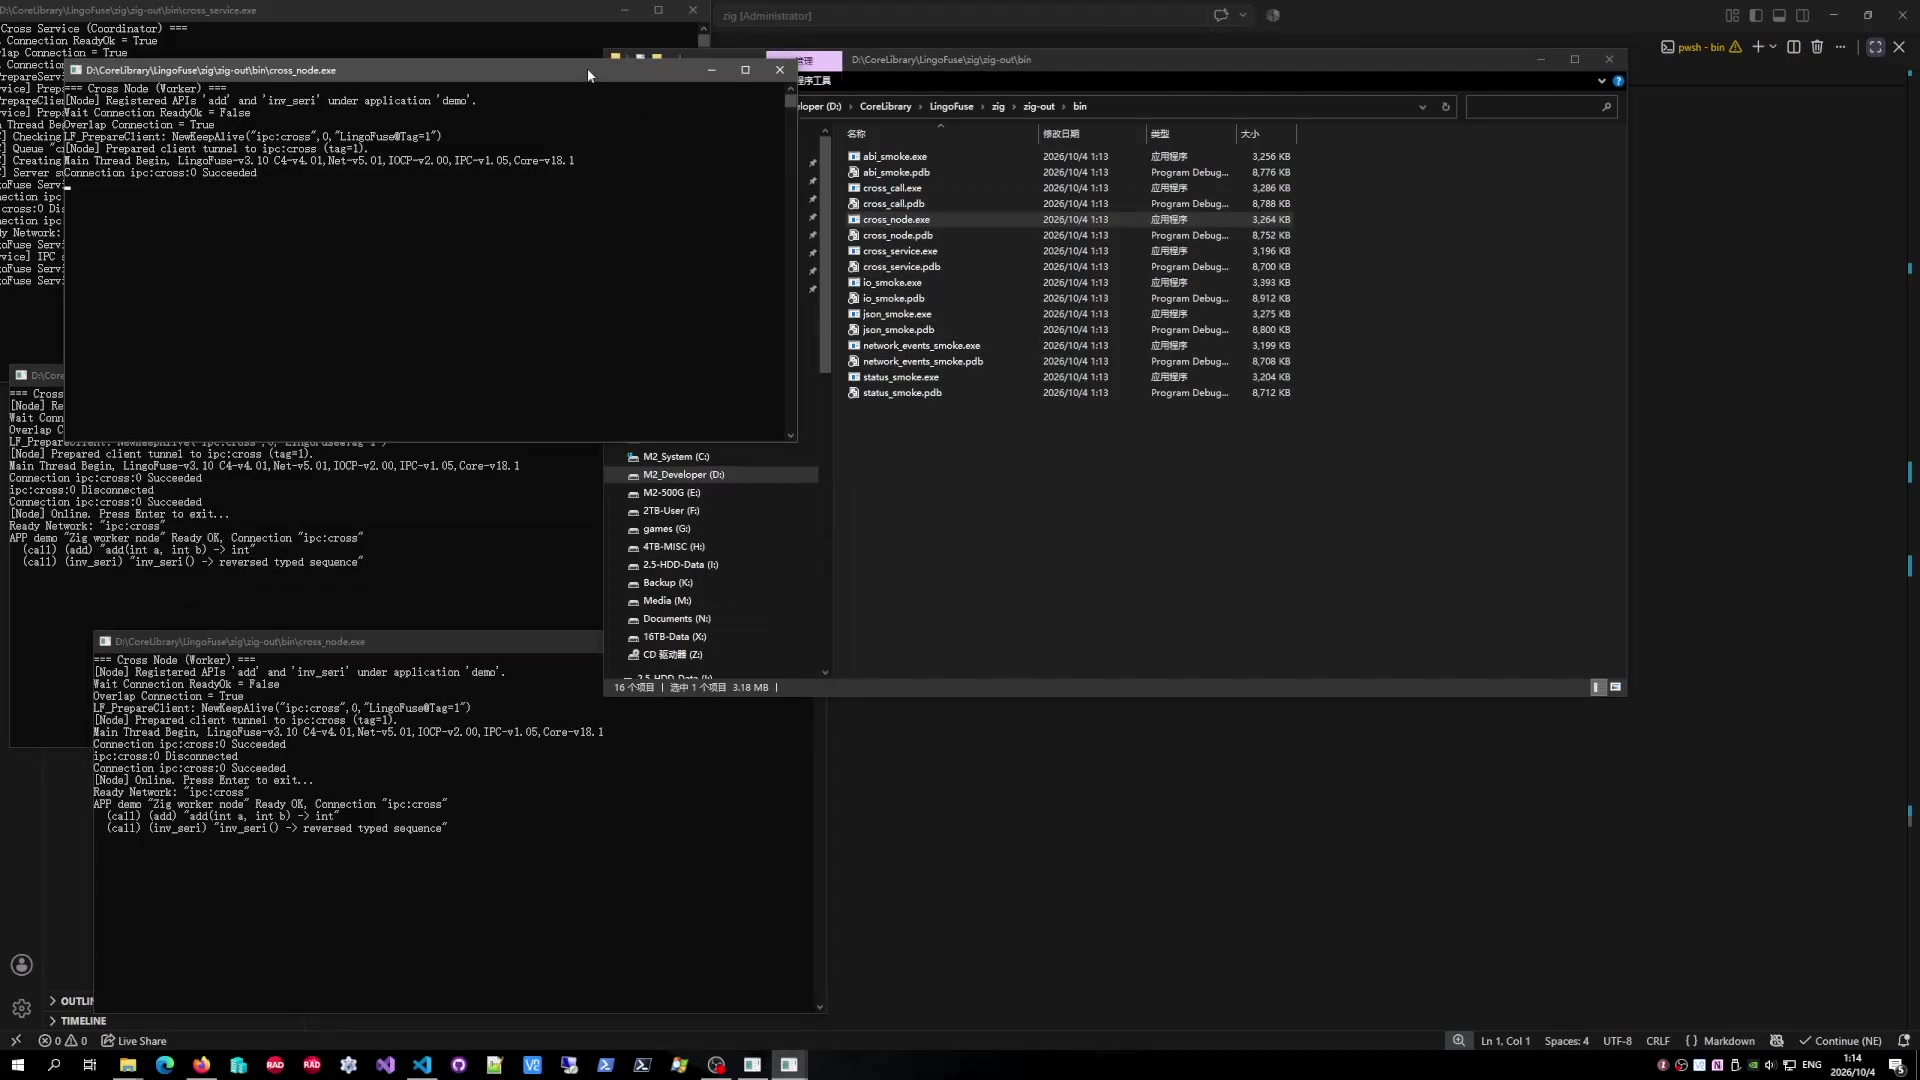Toggle the primary side bar layout button
The width and height of the screenshot is (1920, 1080).
[1756, 16]
